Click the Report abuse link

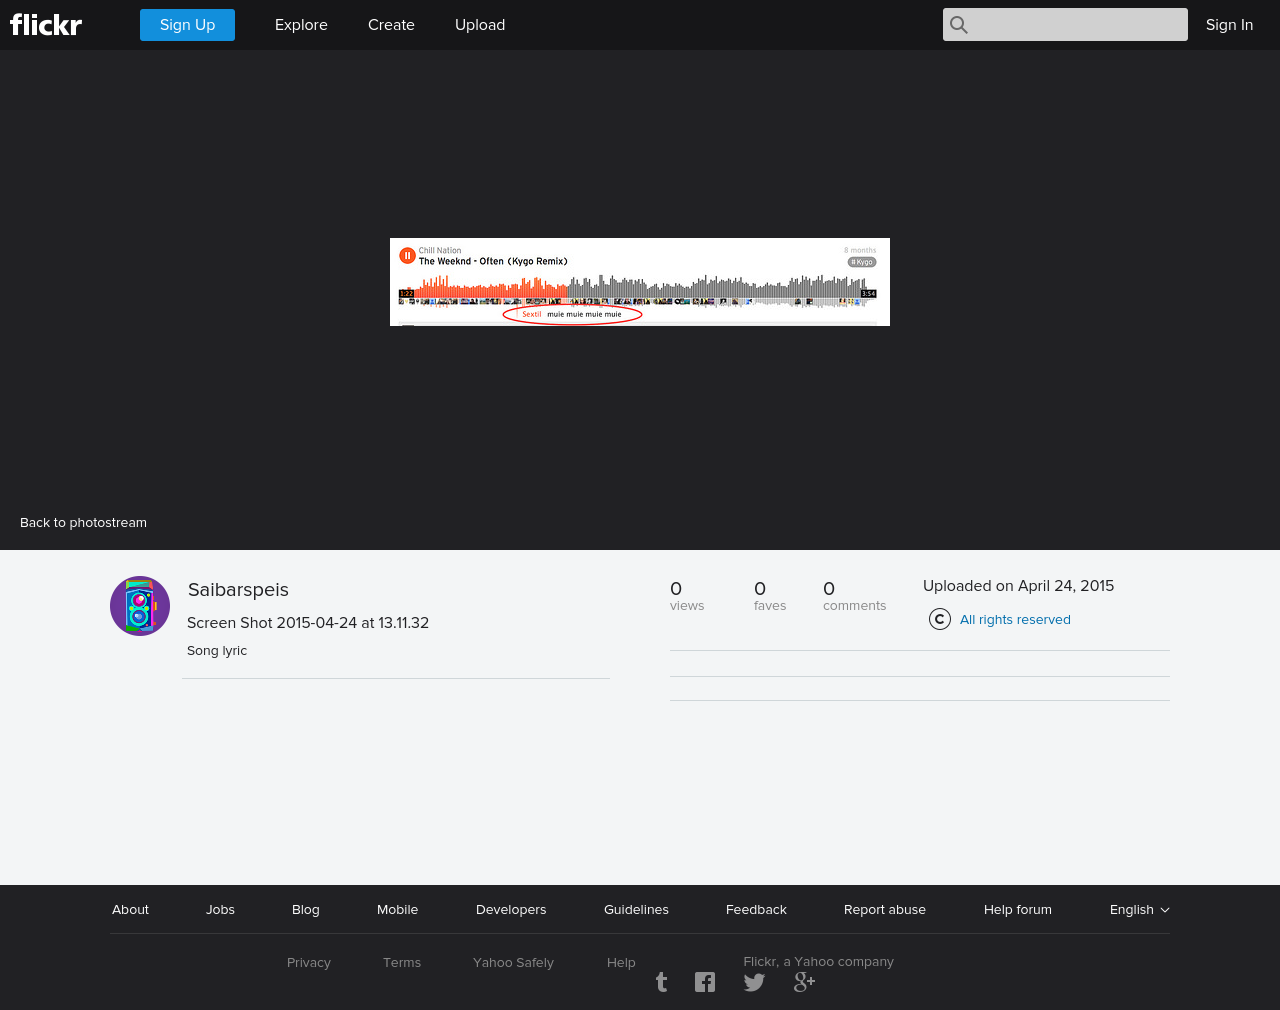(885, 909)
